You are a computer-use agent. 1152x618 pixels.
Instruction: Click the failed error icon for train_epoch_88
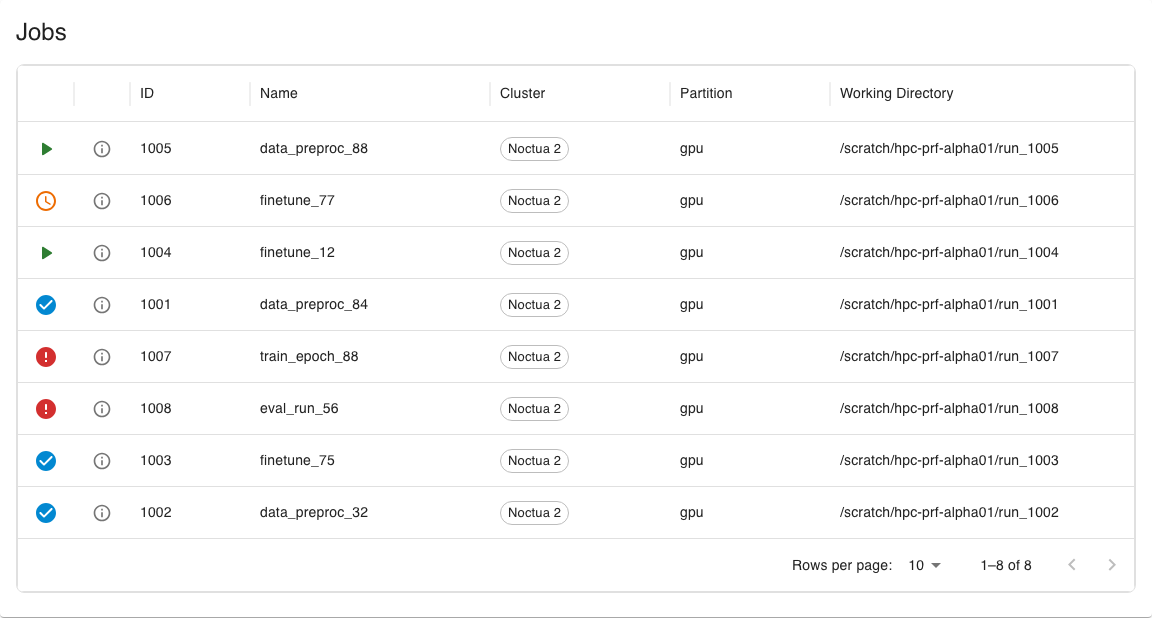(46, 357)
